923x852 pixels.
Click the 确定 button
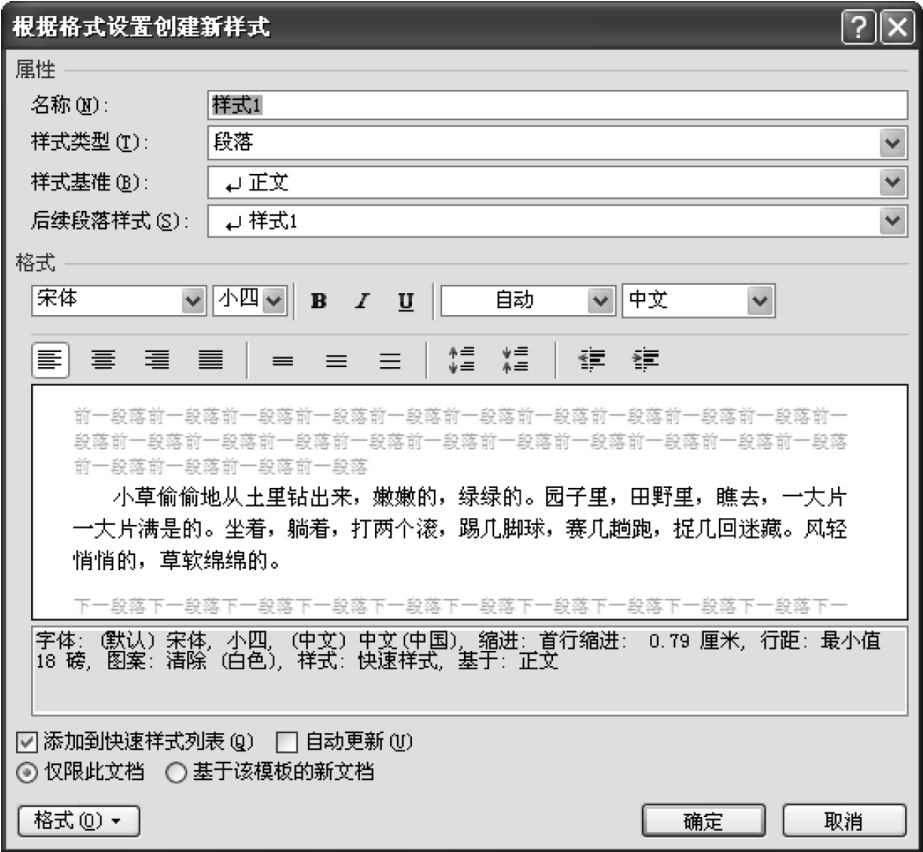click(703, 821)
